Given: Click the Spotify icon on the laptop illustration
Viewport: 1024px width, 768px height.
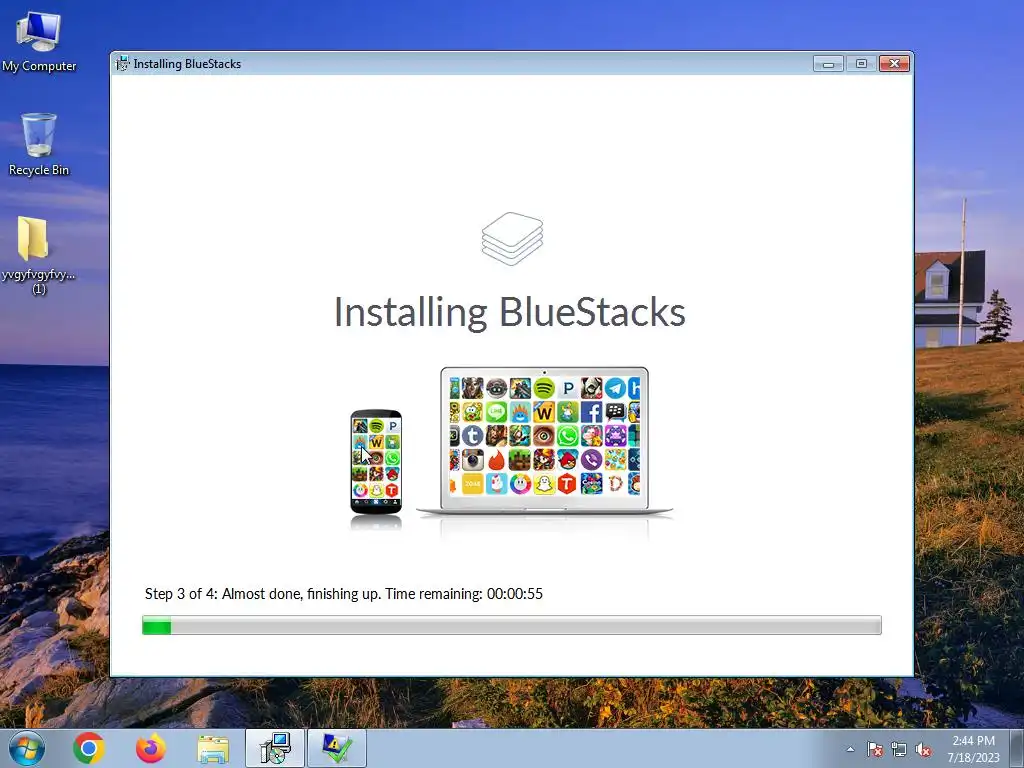Looking at the screenshot, I should (544, 389).
